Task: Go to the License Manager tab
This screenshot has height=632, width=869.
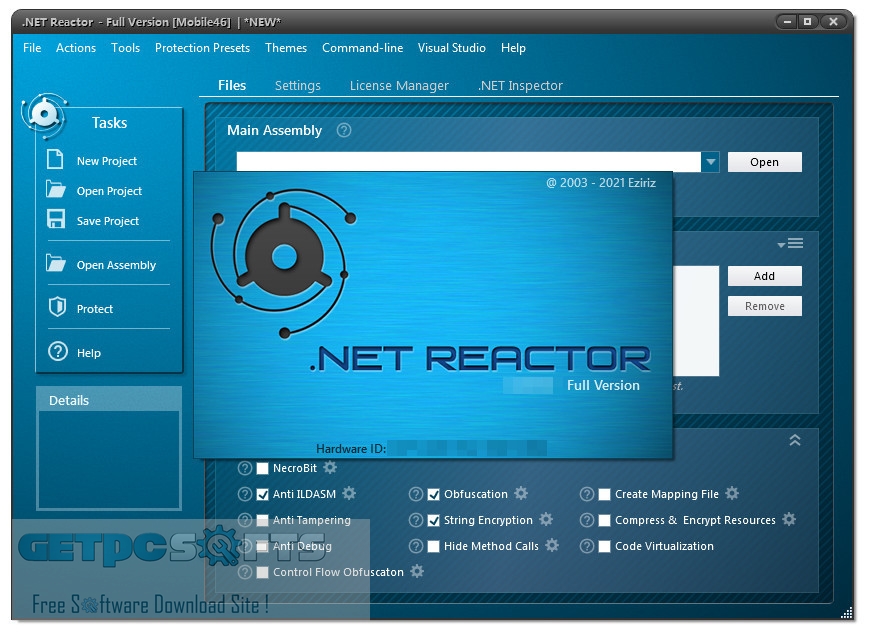Action: click(399, 85)
